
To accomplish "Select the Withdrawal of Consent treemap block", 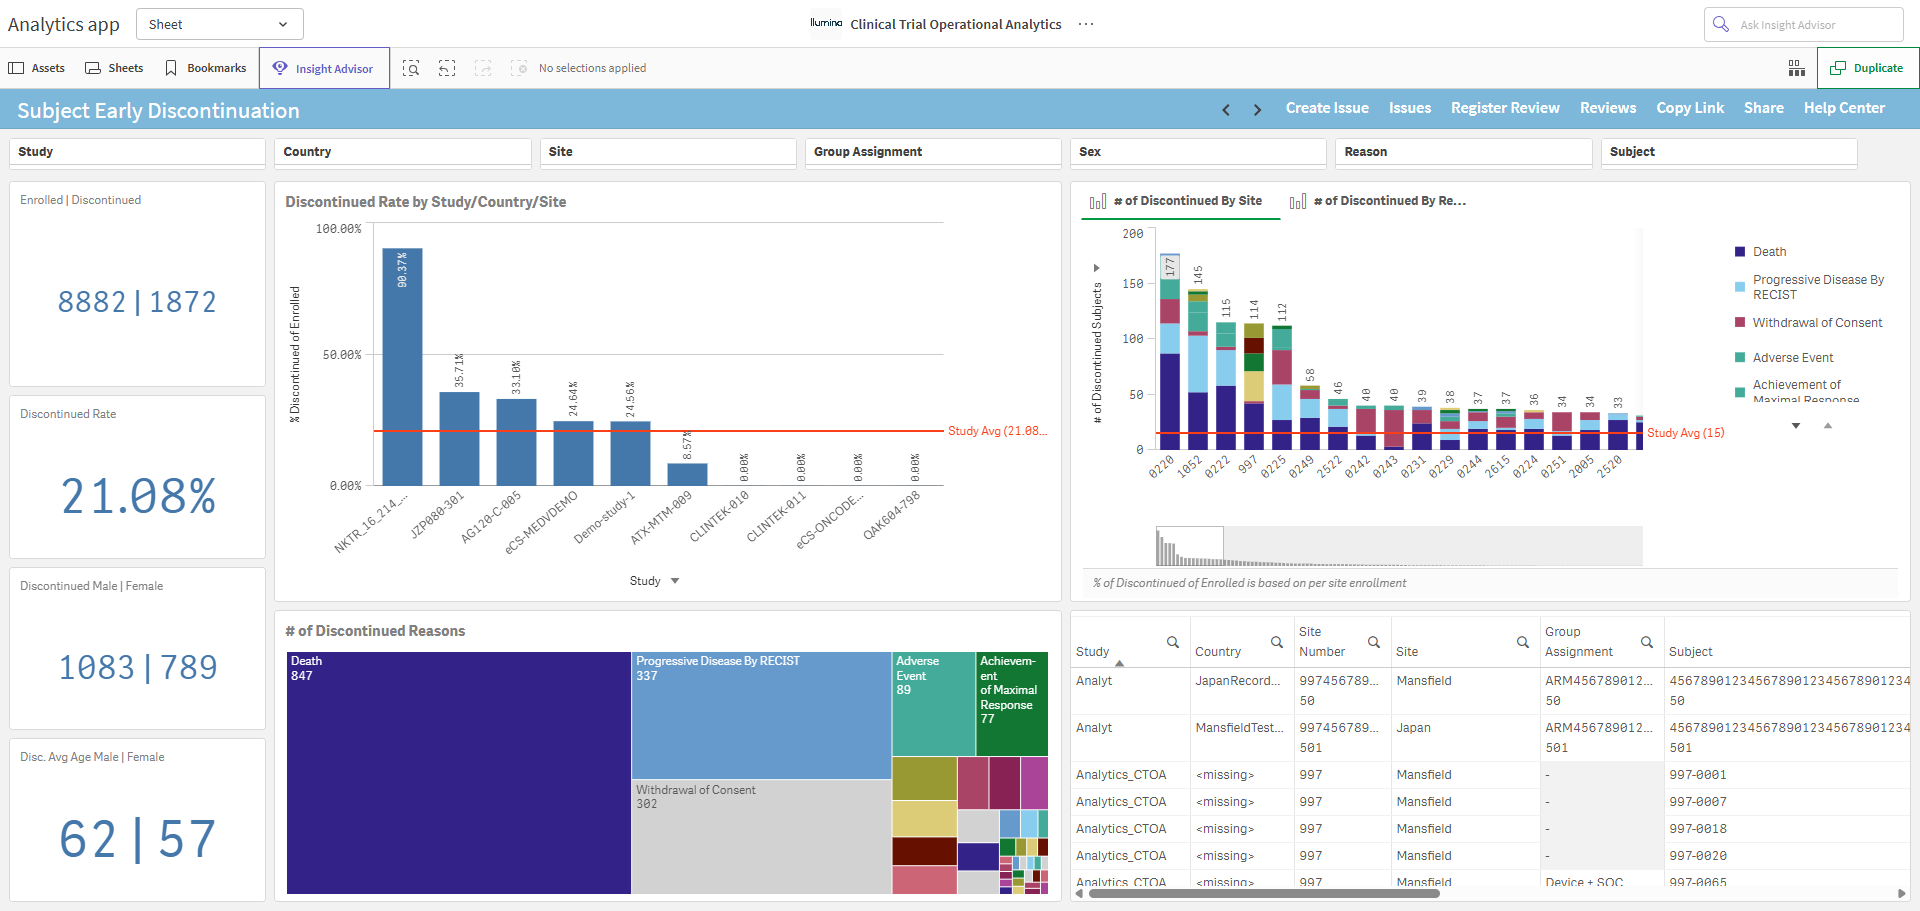I will coord(761,837).
